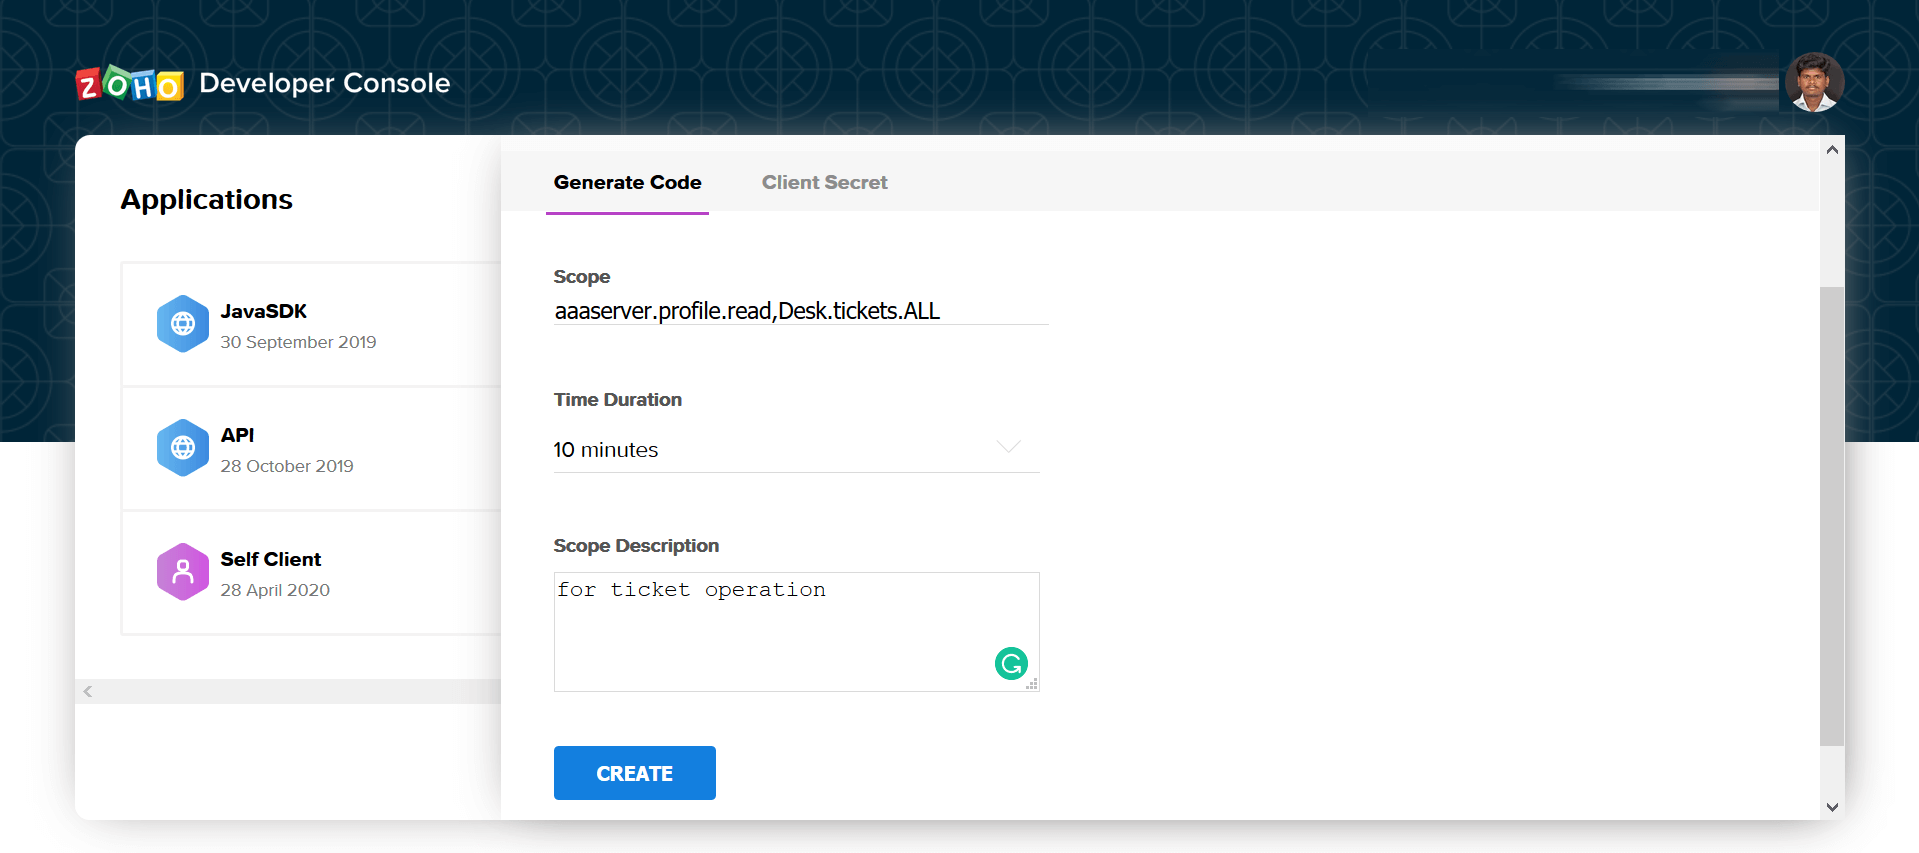This screenshot has width=1919, height=853.
Task: Click the API application globe icon
Action: click(183, 448)
